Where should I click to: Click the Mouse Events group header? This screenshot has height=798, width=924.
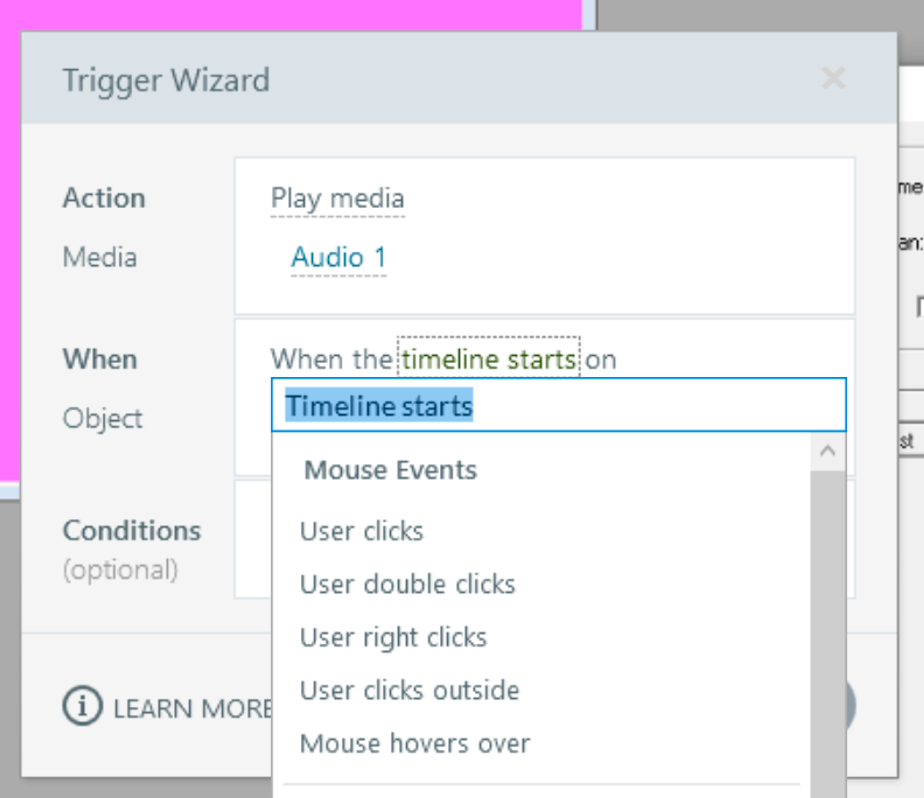(390, 470)
